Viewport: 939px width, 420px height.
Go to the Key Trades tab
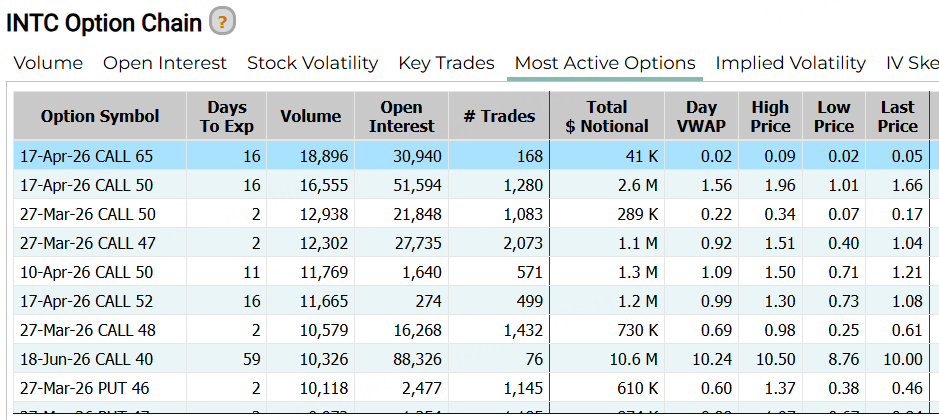pyautogui.click(x=446, y=63)
